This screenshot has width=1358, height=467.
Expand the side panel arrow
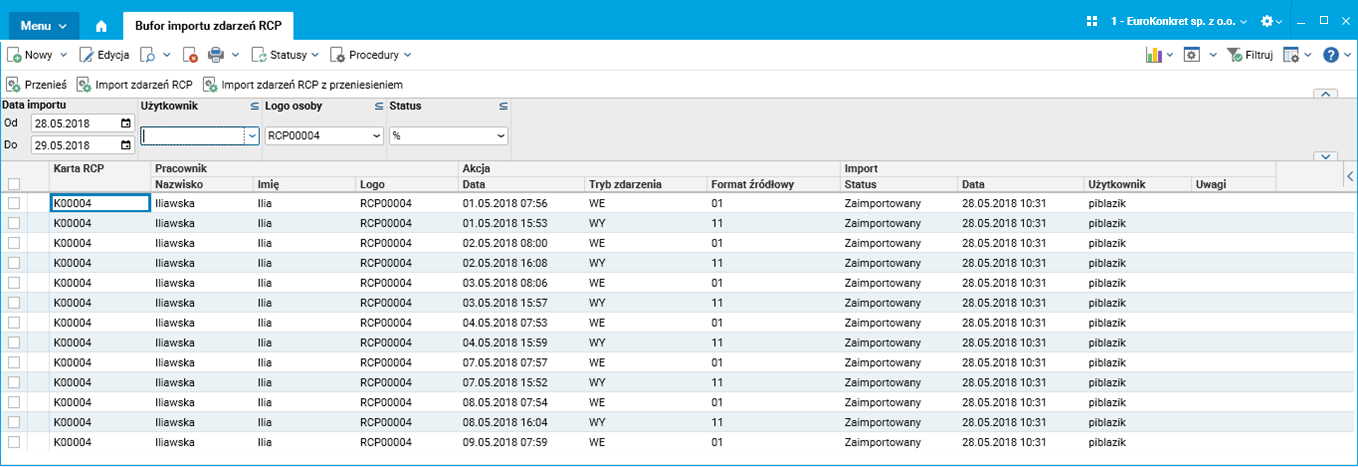(x=1350, y=175)
